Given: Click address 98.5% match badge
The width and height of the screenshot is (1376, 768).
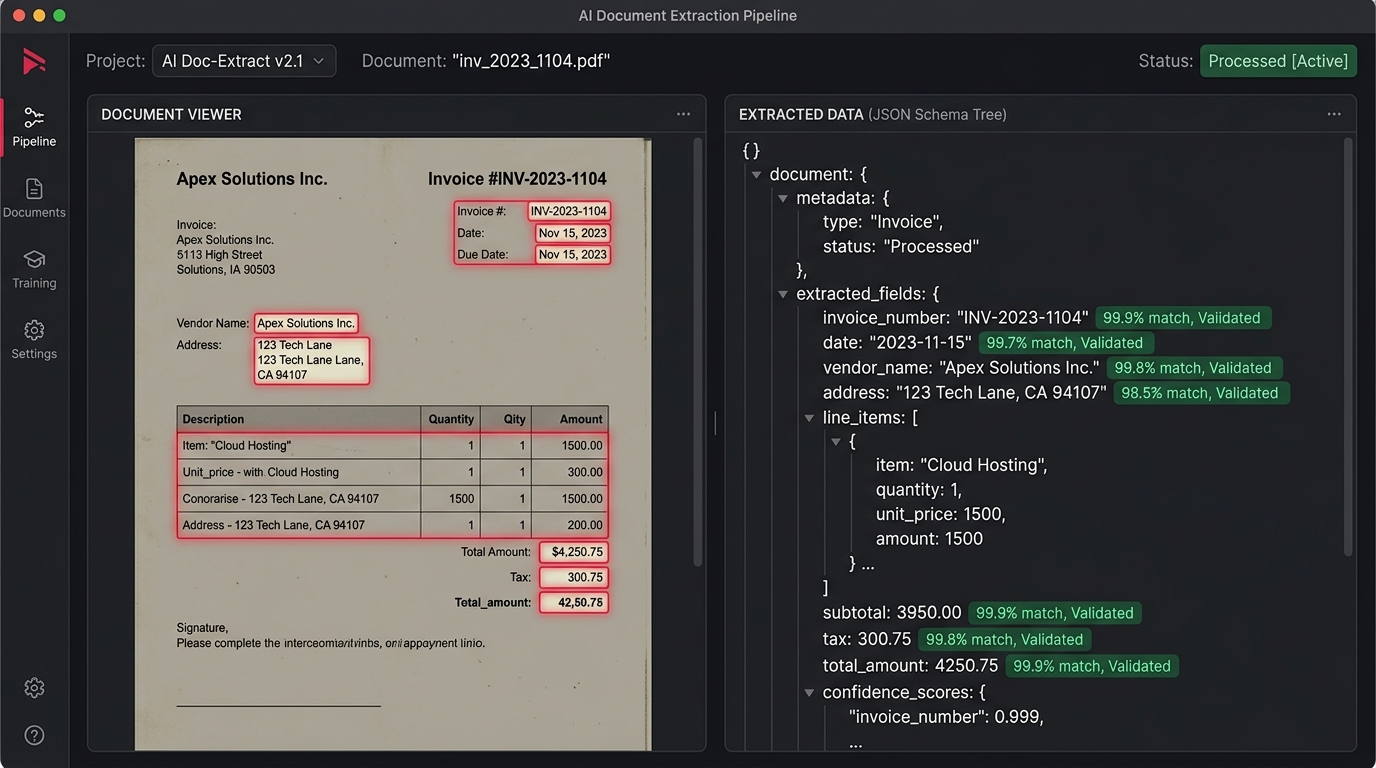Looking at the screenshot, I should (1201, 393).
